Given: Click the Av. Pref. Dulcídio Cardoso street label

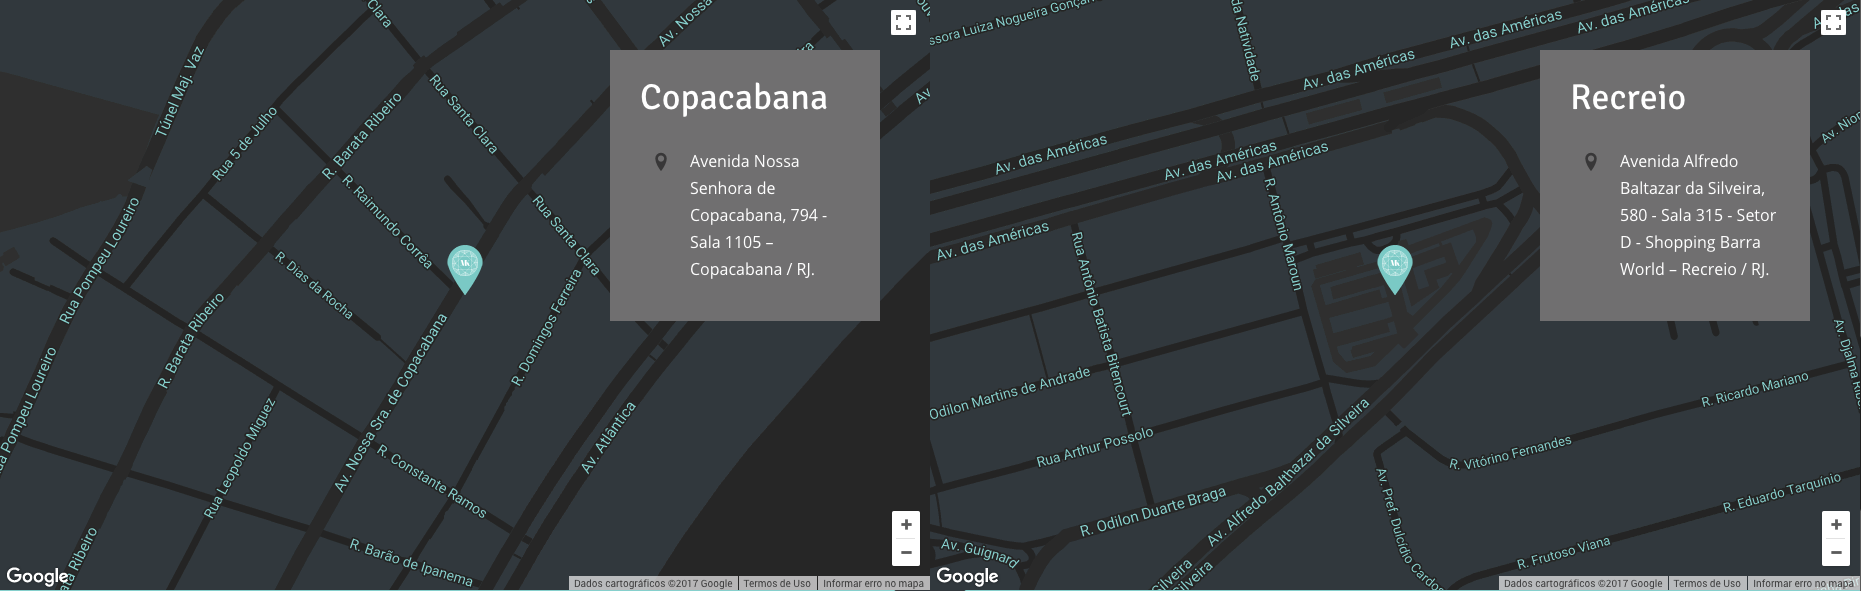Looking at the screenshot, I should pyautogui.click(x=1408, y=530).
